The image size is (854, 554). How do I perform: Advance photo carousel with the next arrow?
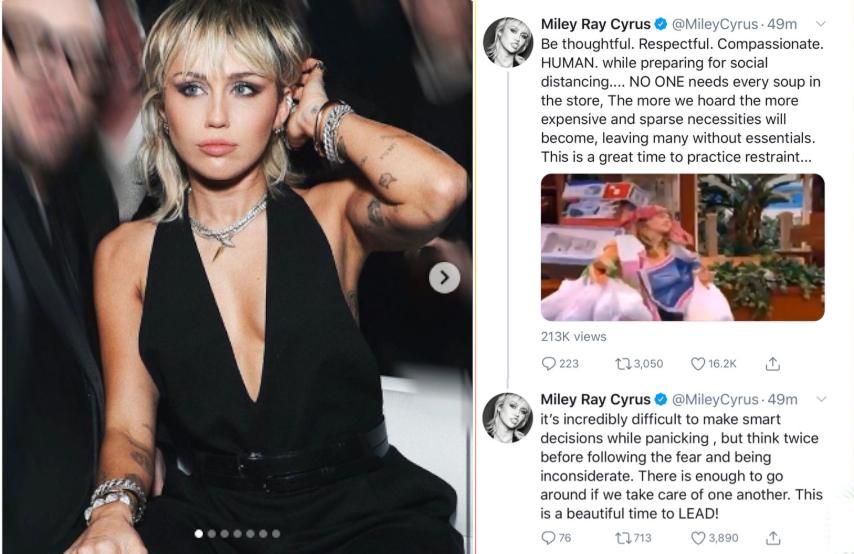[445, 277]
